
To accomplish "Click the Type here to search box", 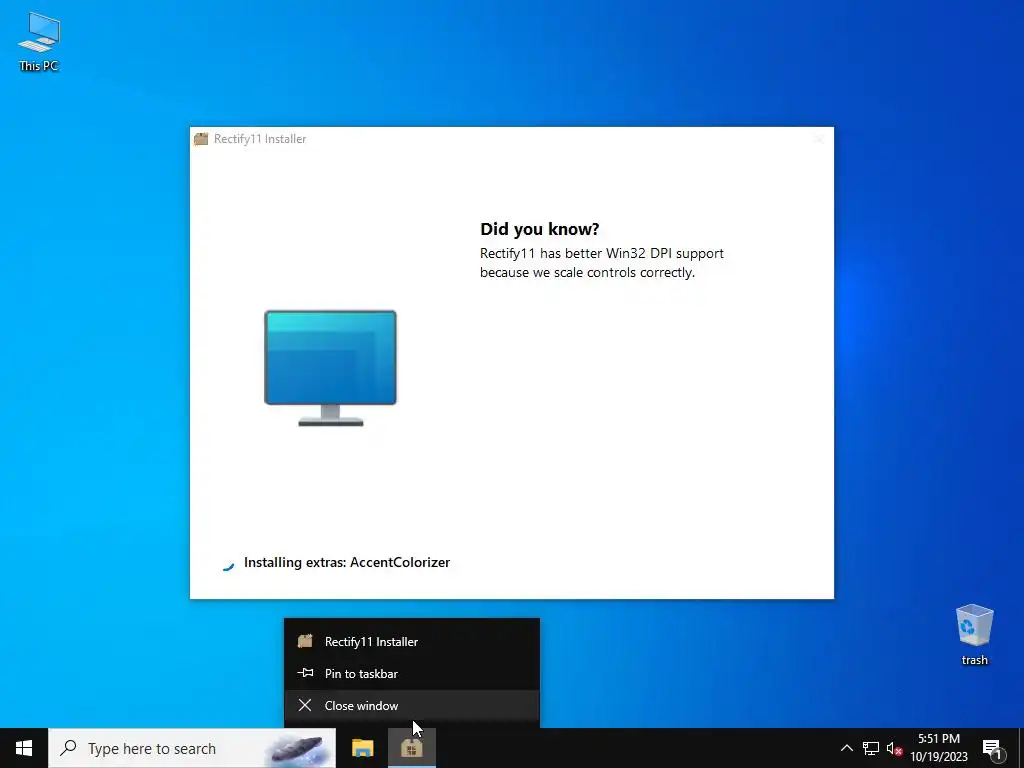I will pyautogui.click(x=192, y=748).
